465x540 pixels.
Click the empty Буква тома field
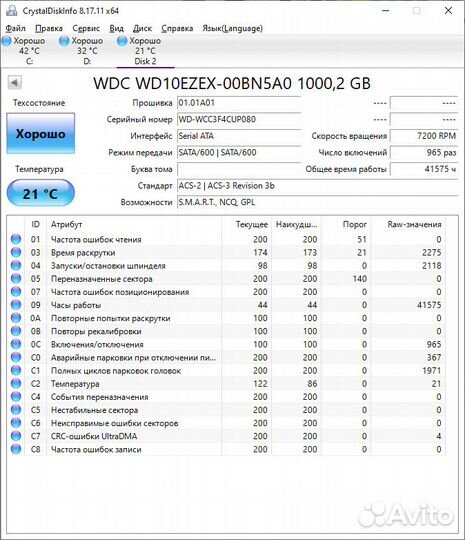(239, 169)
